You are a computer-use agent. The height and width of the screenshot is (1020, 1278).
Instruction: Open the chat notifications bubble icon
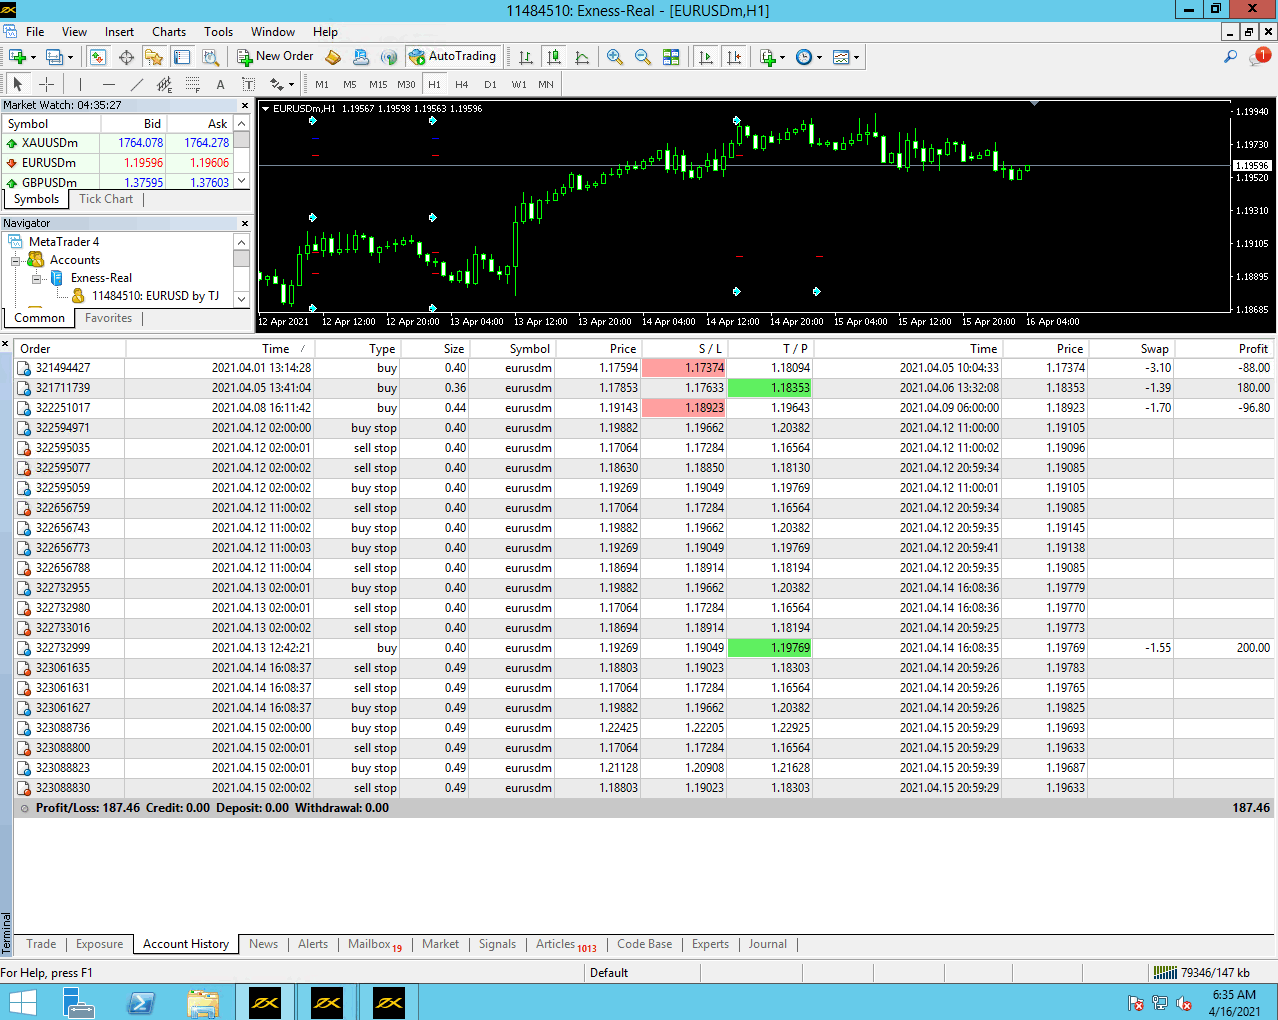pos(1259,57)
